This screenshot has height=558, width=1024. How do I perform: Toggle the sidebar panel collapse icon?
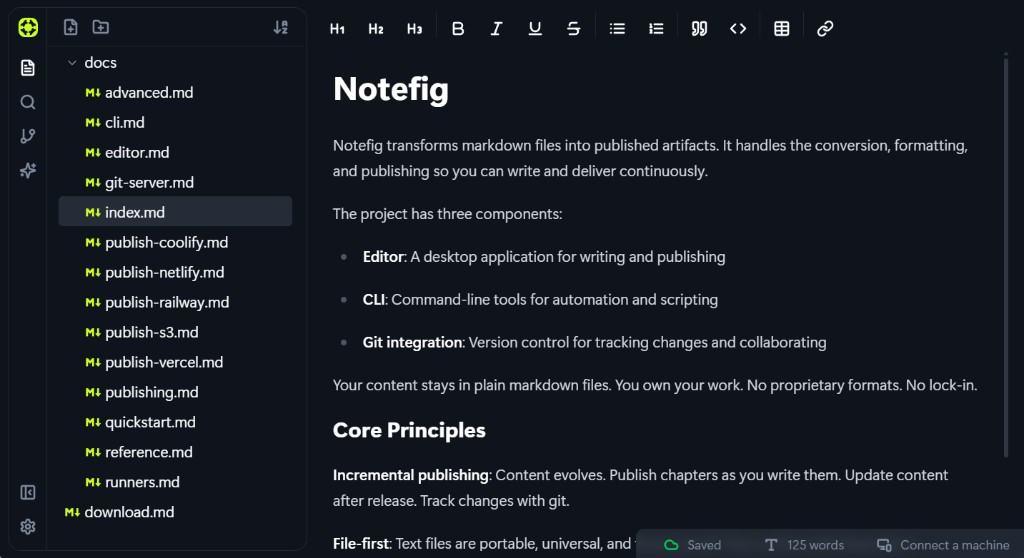pos(28,492)
